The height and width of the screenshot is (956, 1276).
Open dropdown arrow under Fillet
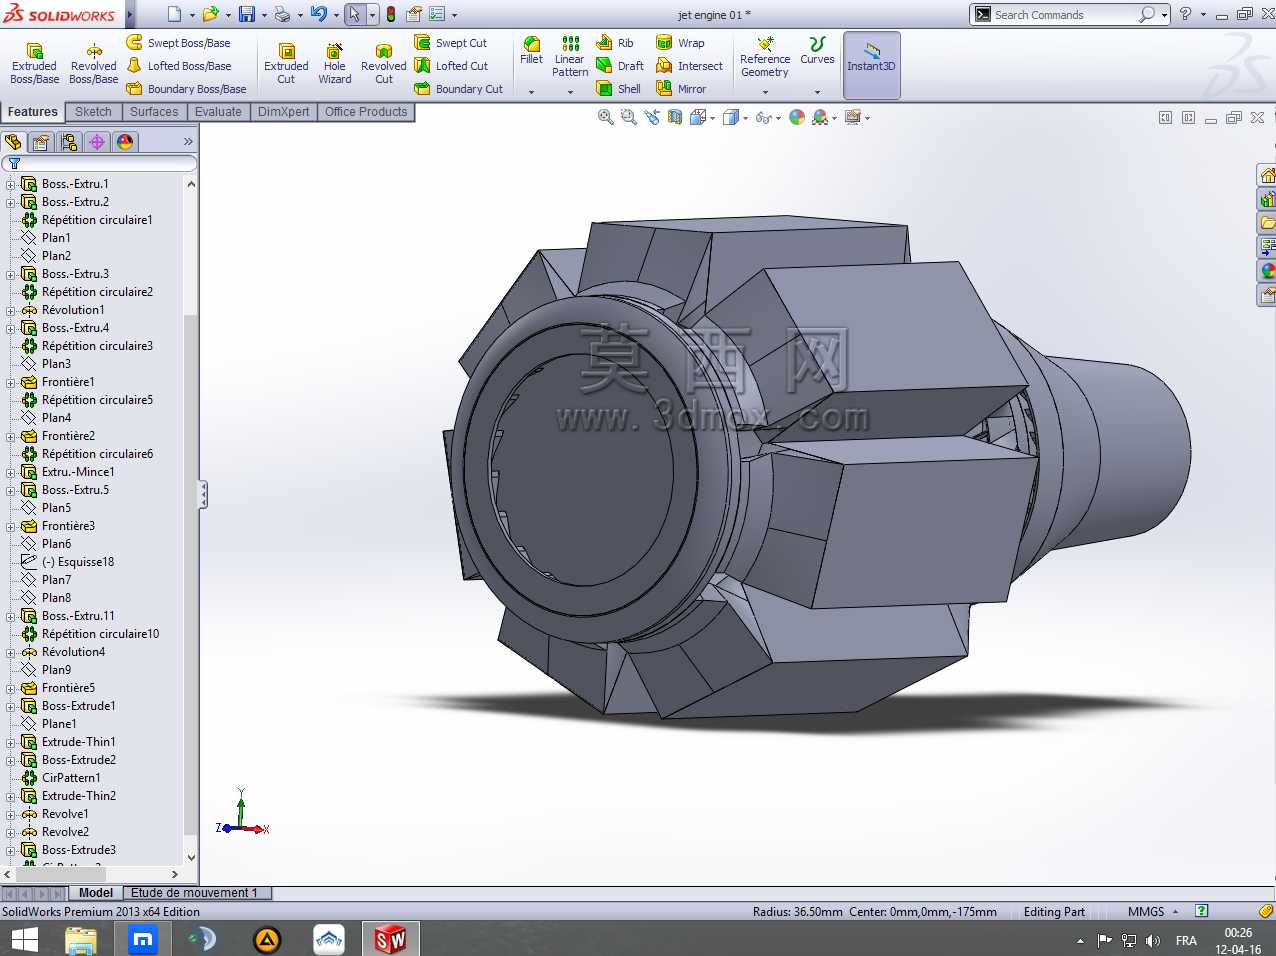[531, 92]
